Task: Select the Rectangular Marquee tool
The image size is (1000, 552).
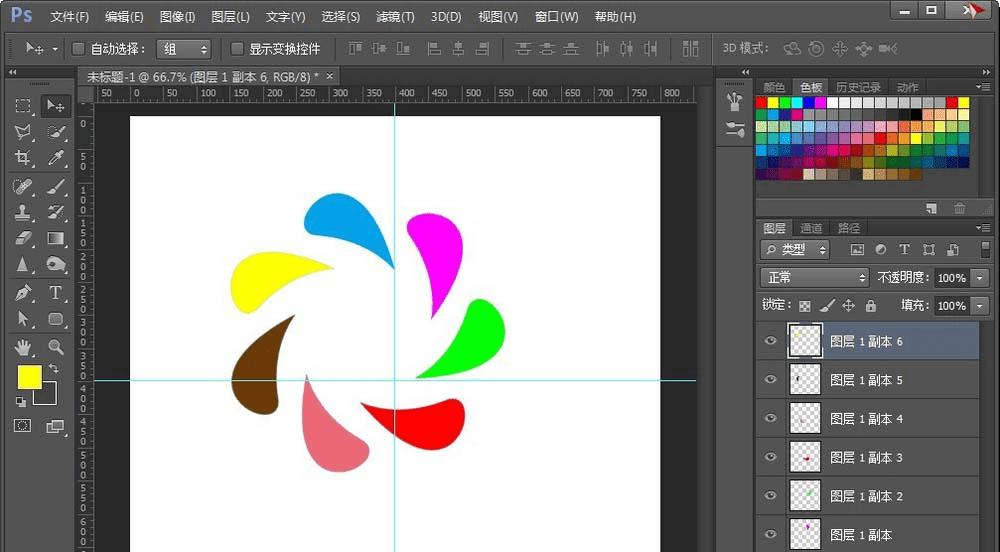Action: pos(23,106)
